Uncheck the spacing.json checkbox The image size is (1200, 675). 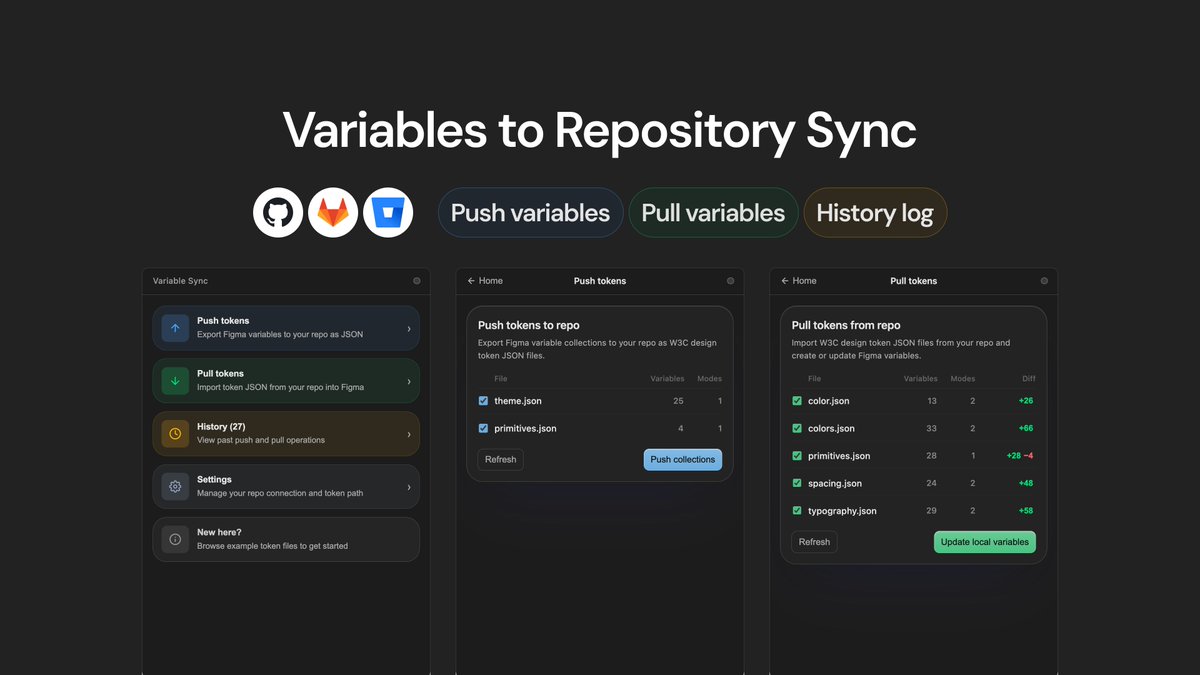797,484
